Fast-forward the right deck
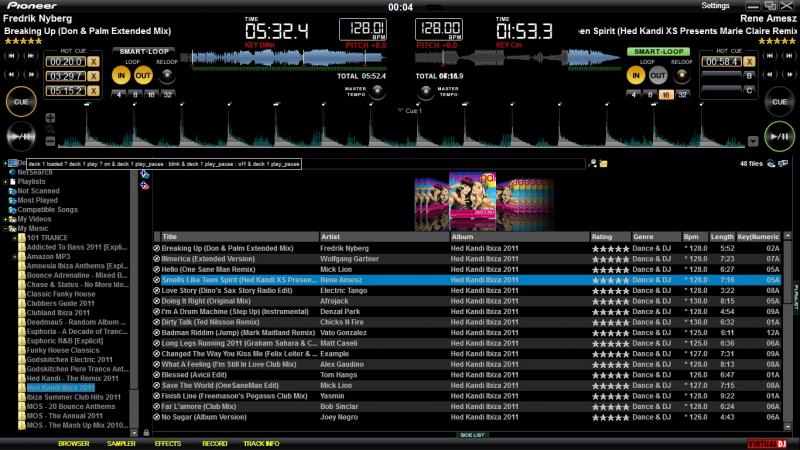 pyautogui.click(x=789, y=74)
